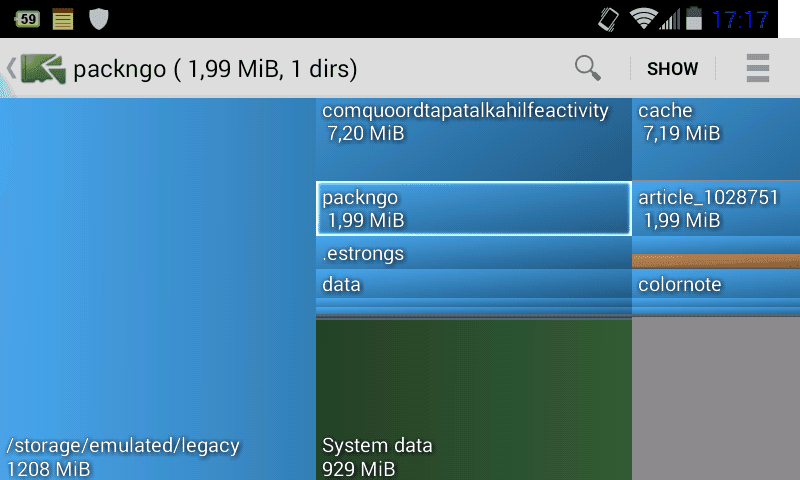The width and height of the screenshot is (800, 480).
Task: Select the comquoordtapatalkahilfeactivity block
Action: coord(473,139)
